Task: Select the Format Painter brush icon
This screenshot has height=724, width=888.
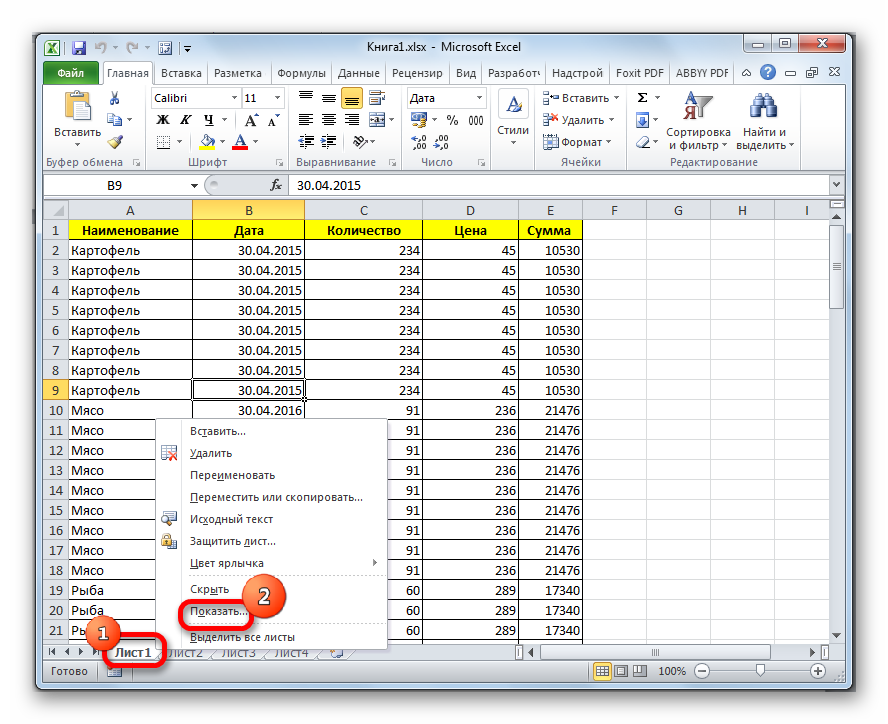Action: tap(114, 142)
